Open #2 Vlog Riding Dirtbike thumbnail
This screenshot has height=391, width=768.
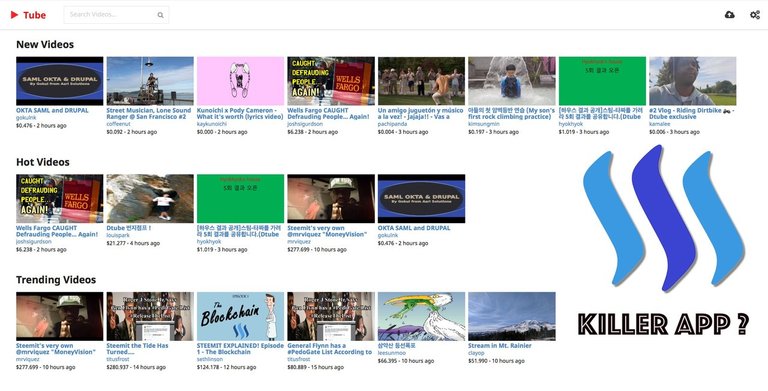pyautogui.click(x=693, y=81)
